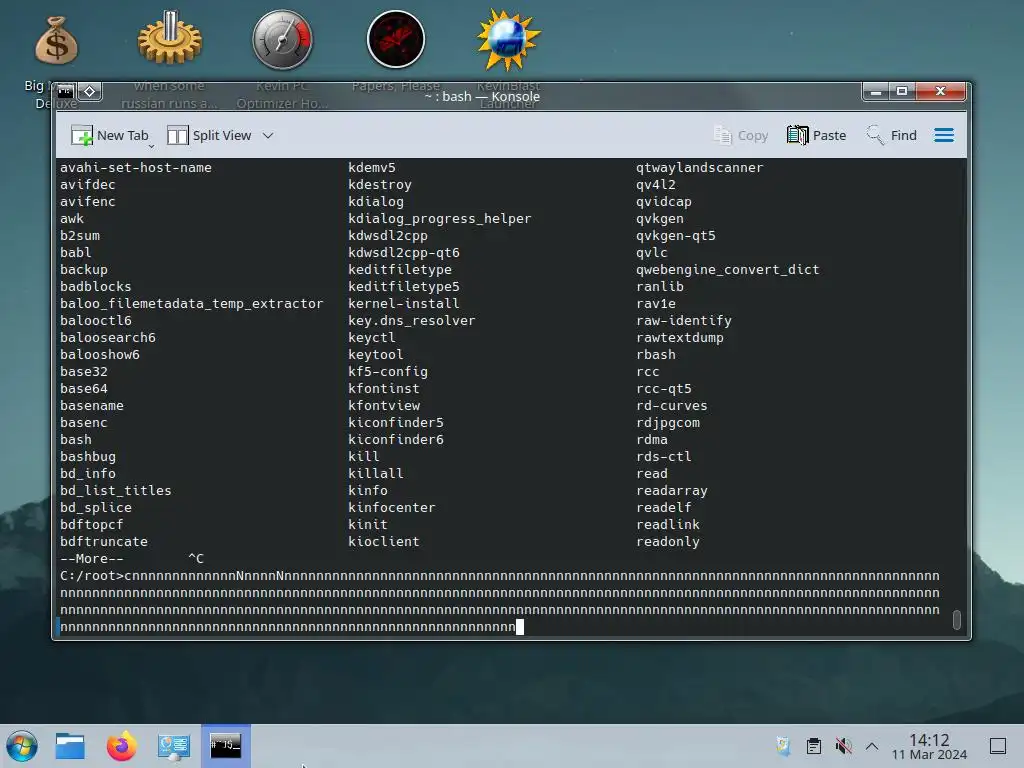This screenshot has width=1024, height=768.
Task: Close the Konsole window
Action: tap(940, 91)
